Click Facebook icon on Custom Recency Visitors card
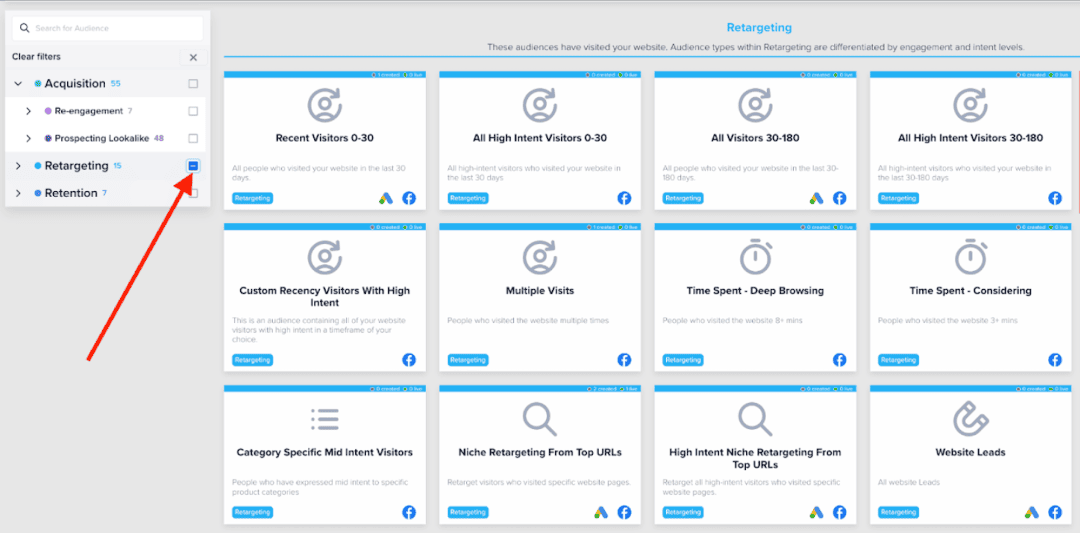The width and height of the screenshot is (1080, 533). [409, 359]
